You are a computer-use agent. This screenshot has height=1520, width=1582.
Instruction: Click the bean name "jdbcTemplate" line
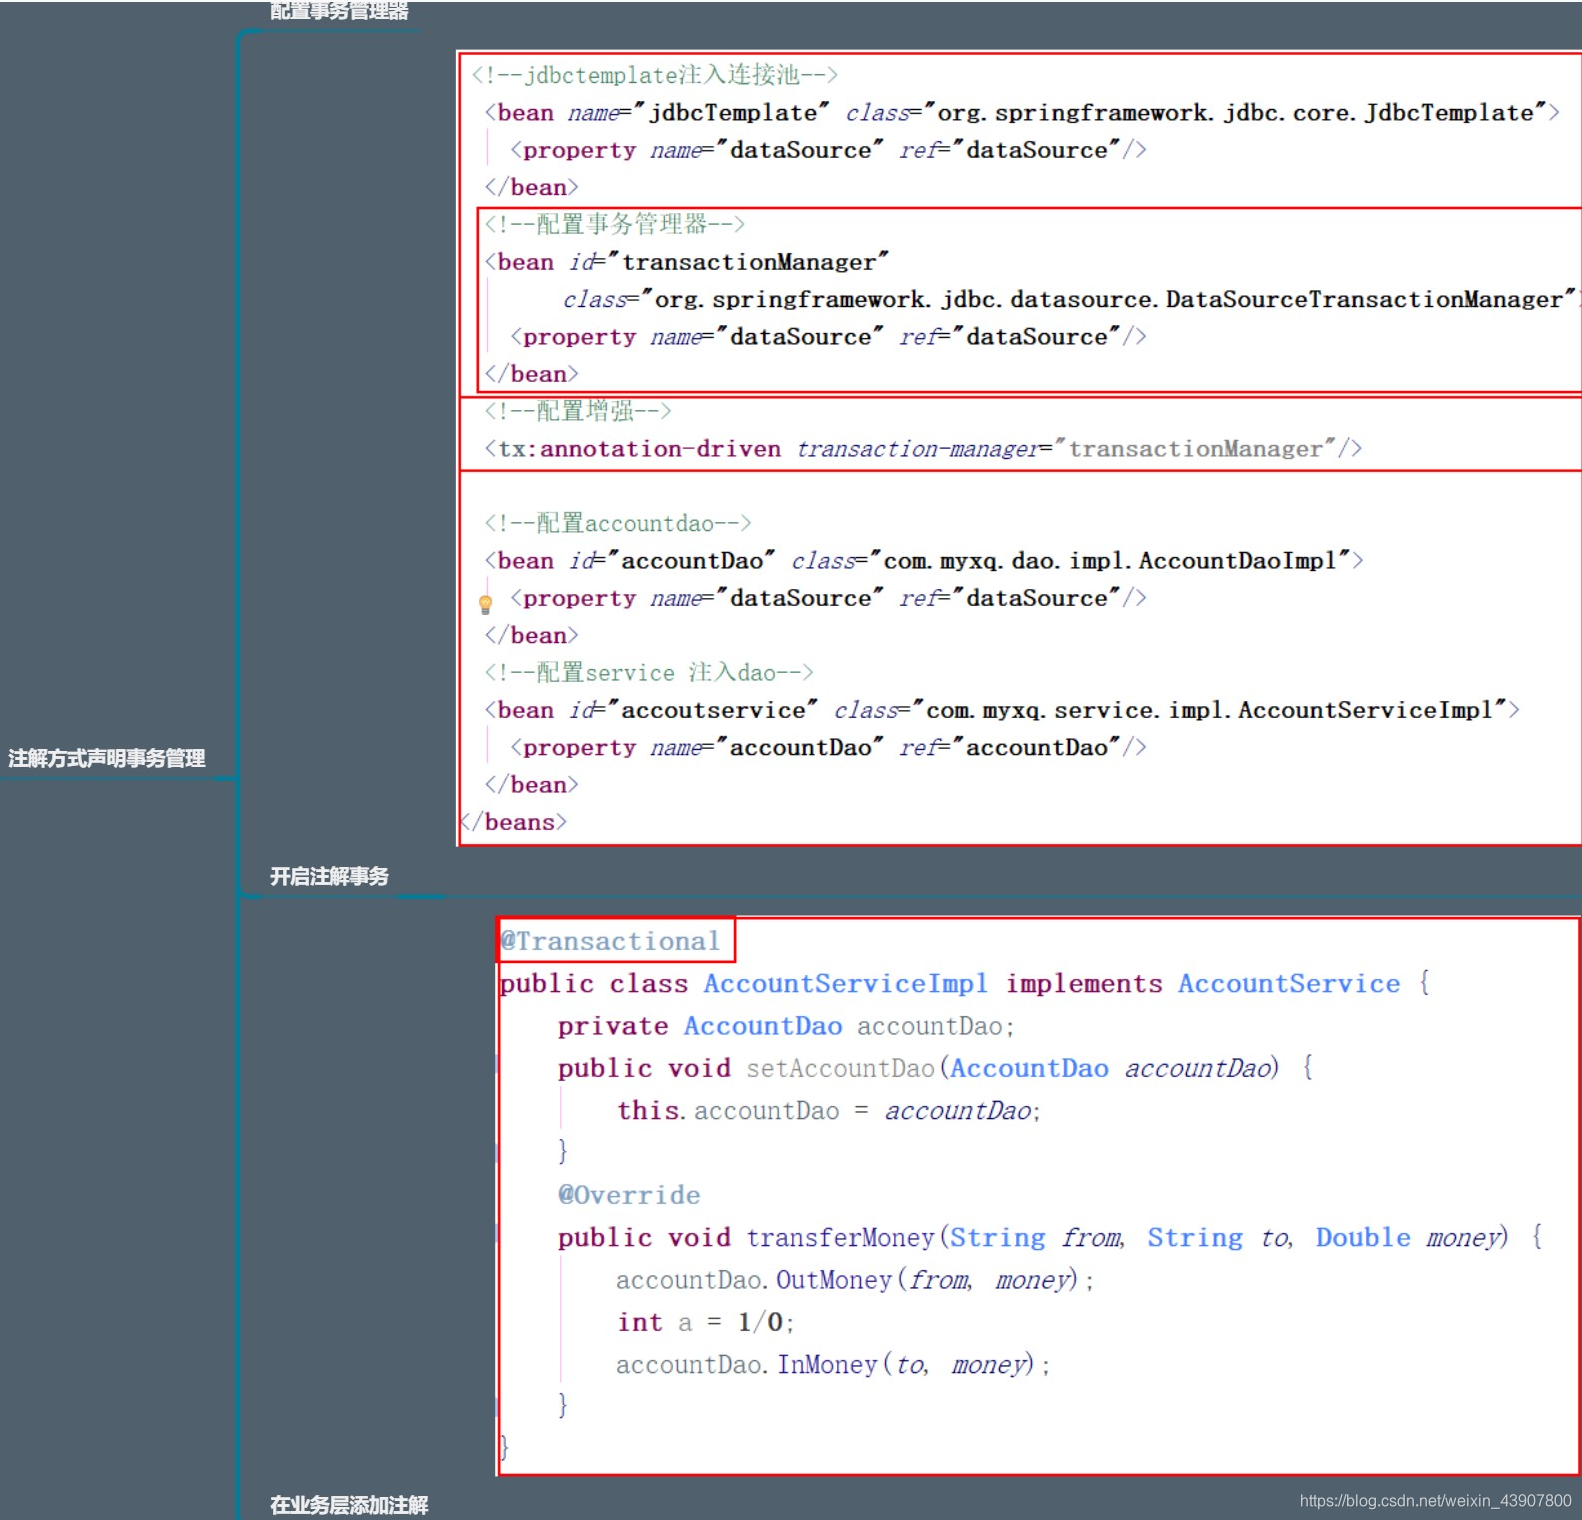tap(1022, 113)
